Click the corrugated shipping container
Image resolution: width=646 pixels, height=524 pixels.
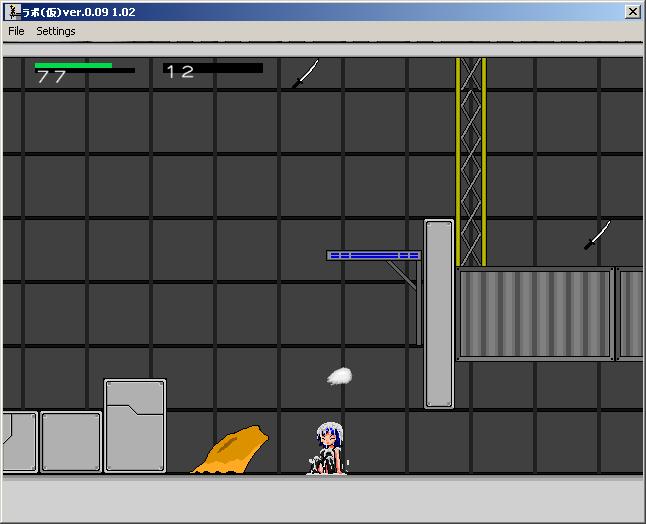coord(535,313)
